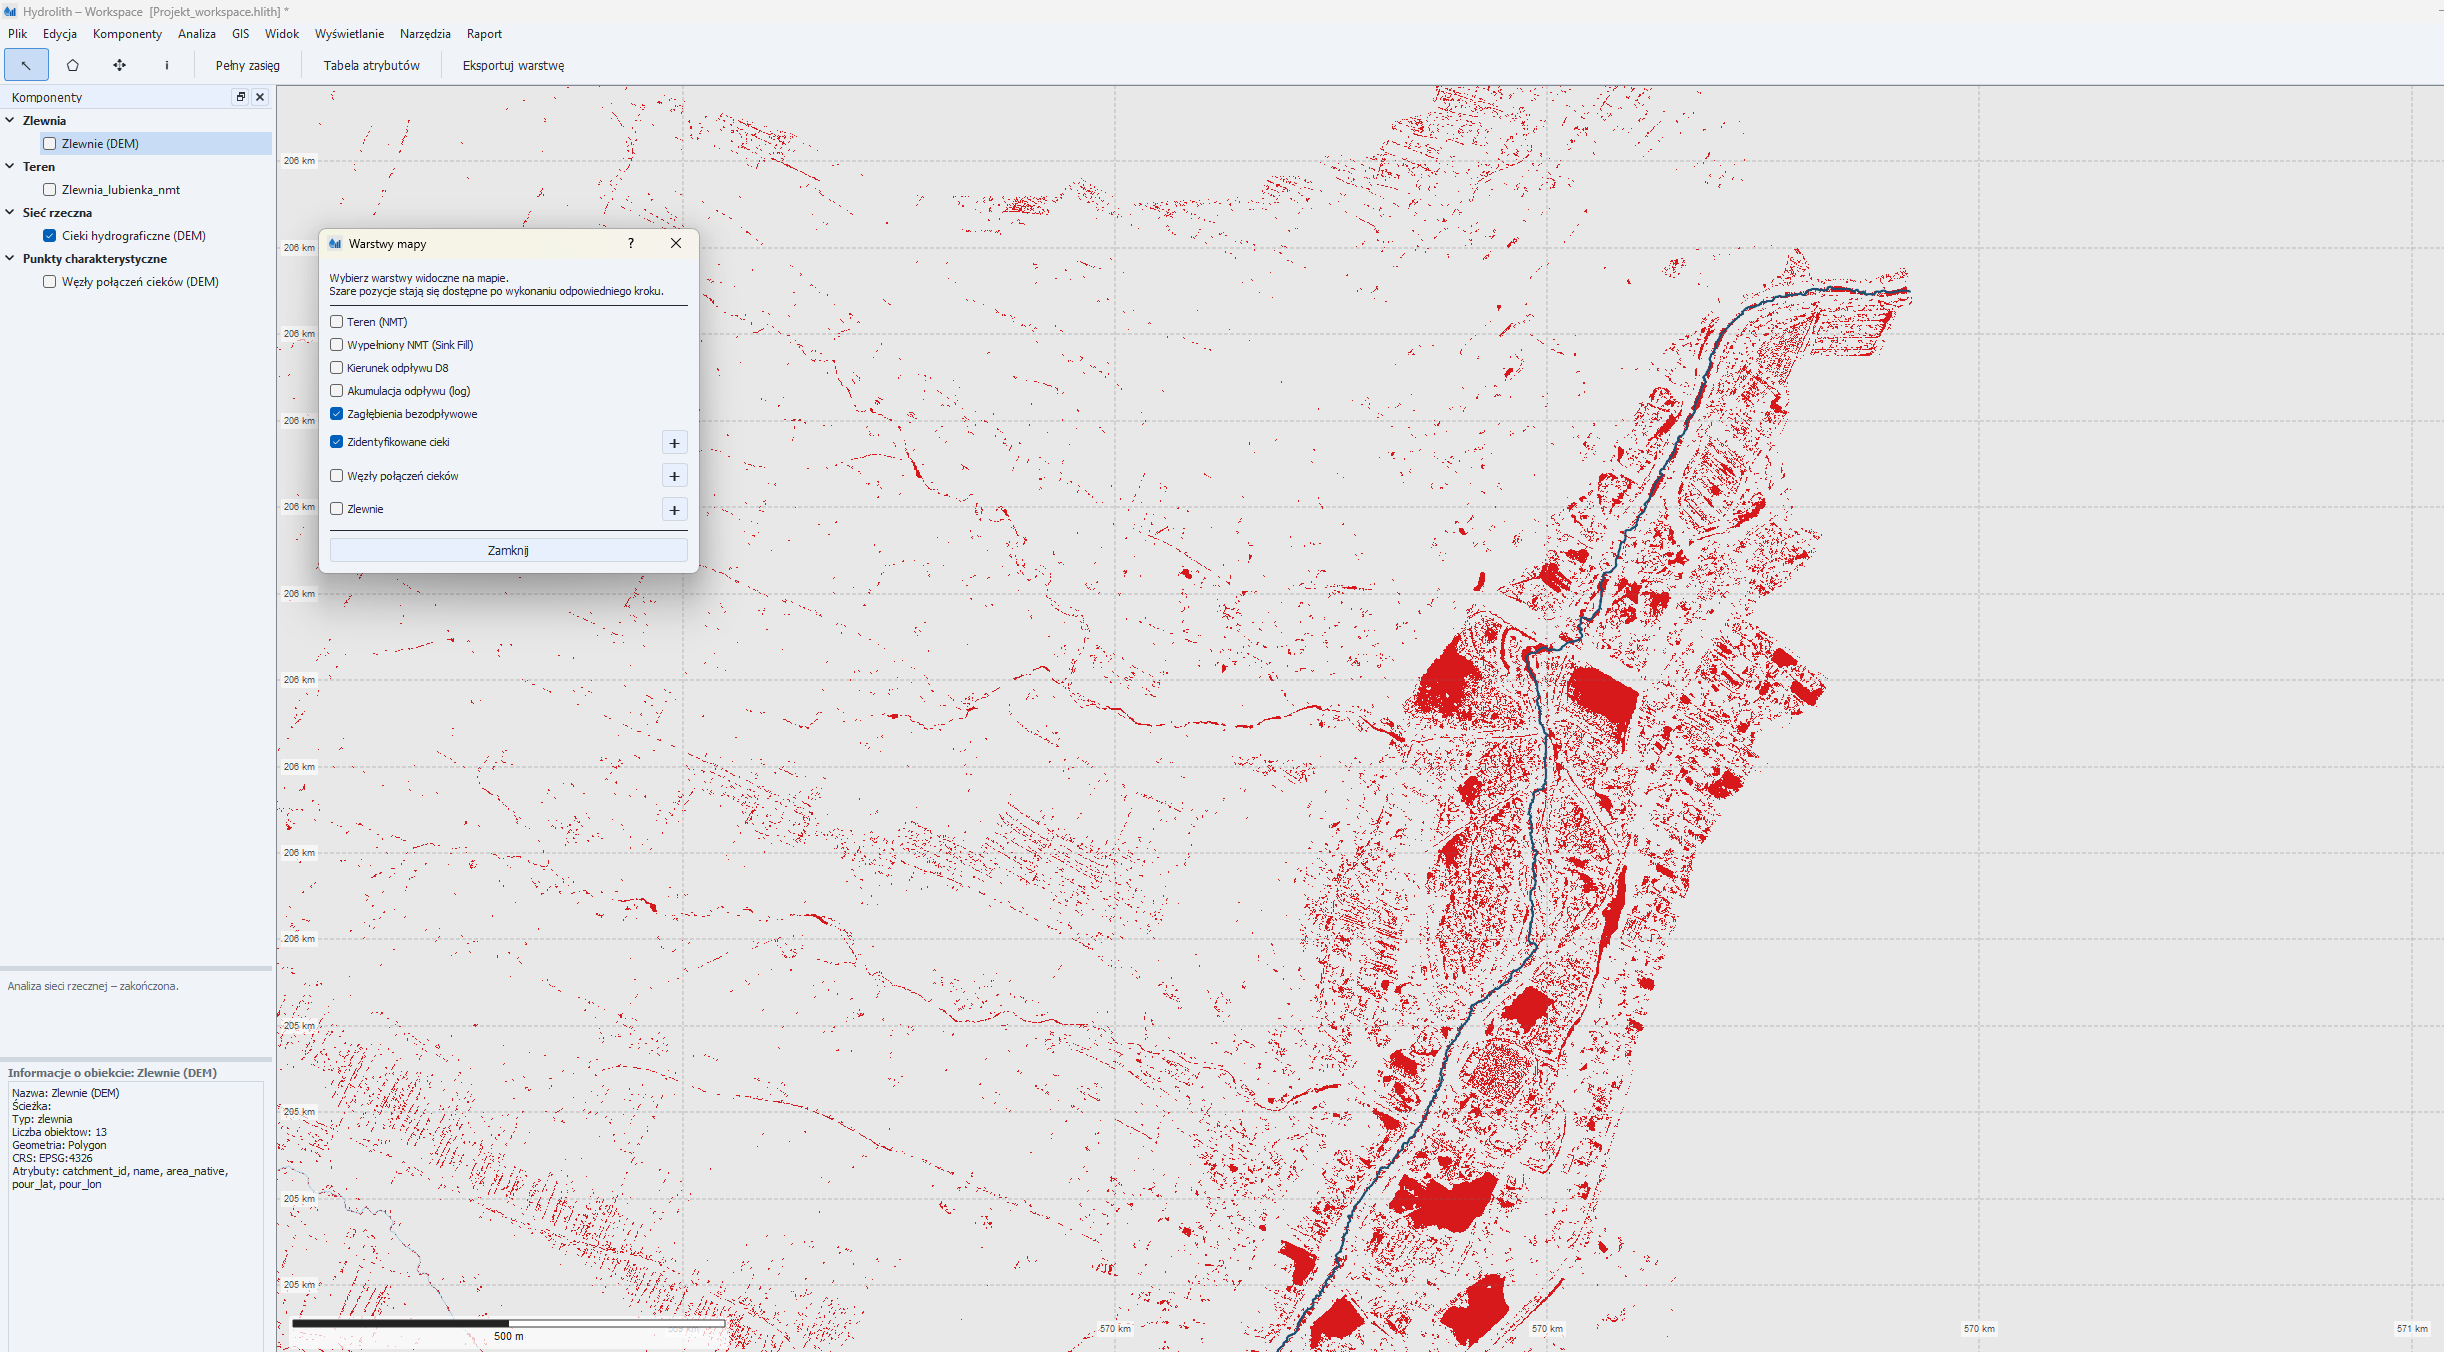The height and width of the screenshot is (1352, 2444).
Task: Click the 'Geometria: Polygon' line
Action: coord(59,1145)
